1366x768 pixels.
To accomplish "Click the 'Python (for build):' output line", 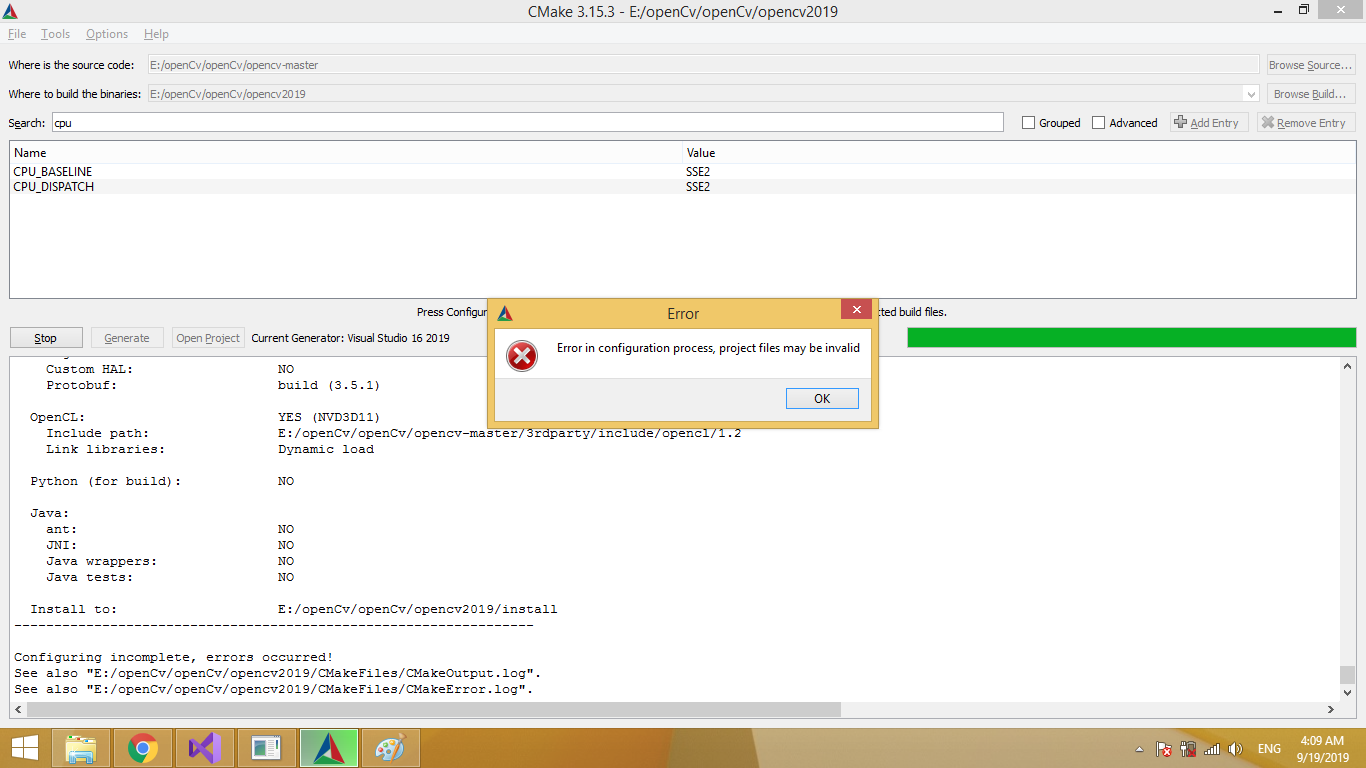I will [162, 481].
